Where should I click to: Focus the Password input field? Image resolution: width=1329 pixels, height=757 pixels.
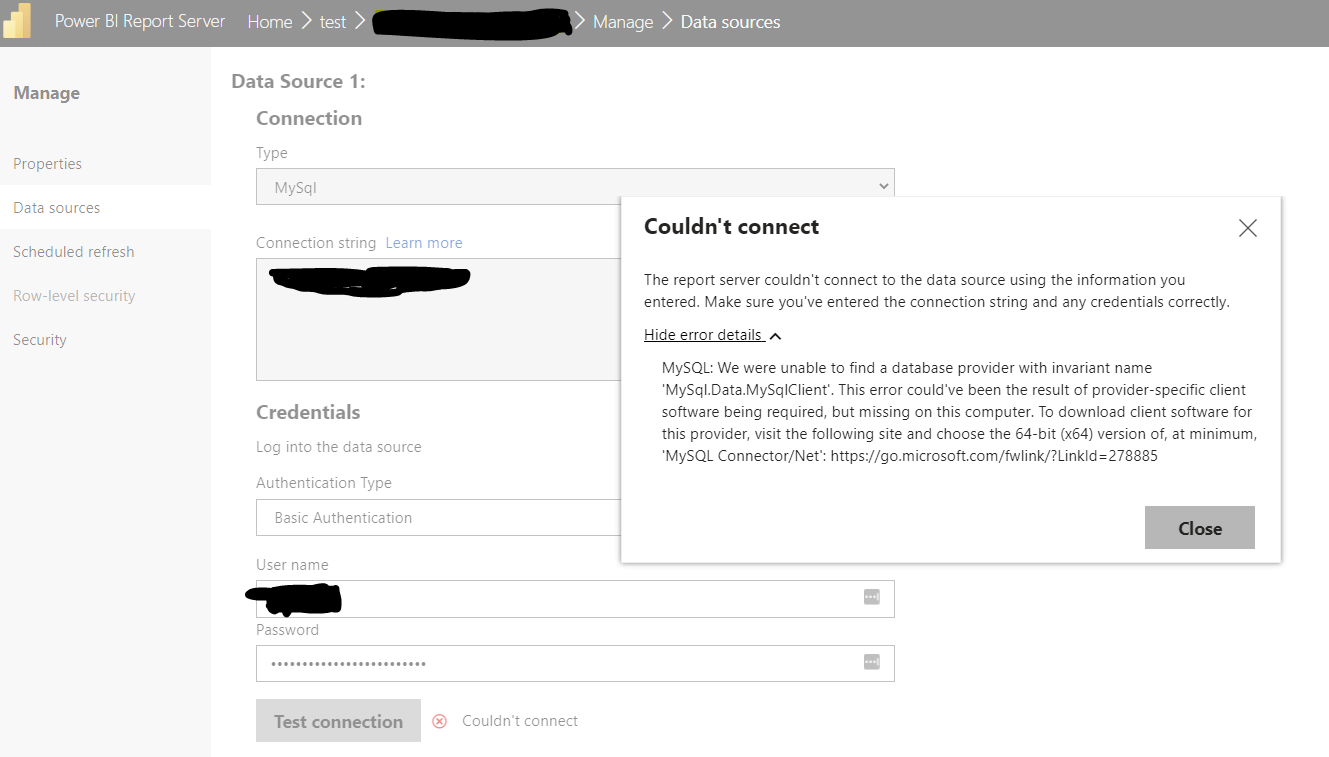pyautogui.click(x=575, y=663)
